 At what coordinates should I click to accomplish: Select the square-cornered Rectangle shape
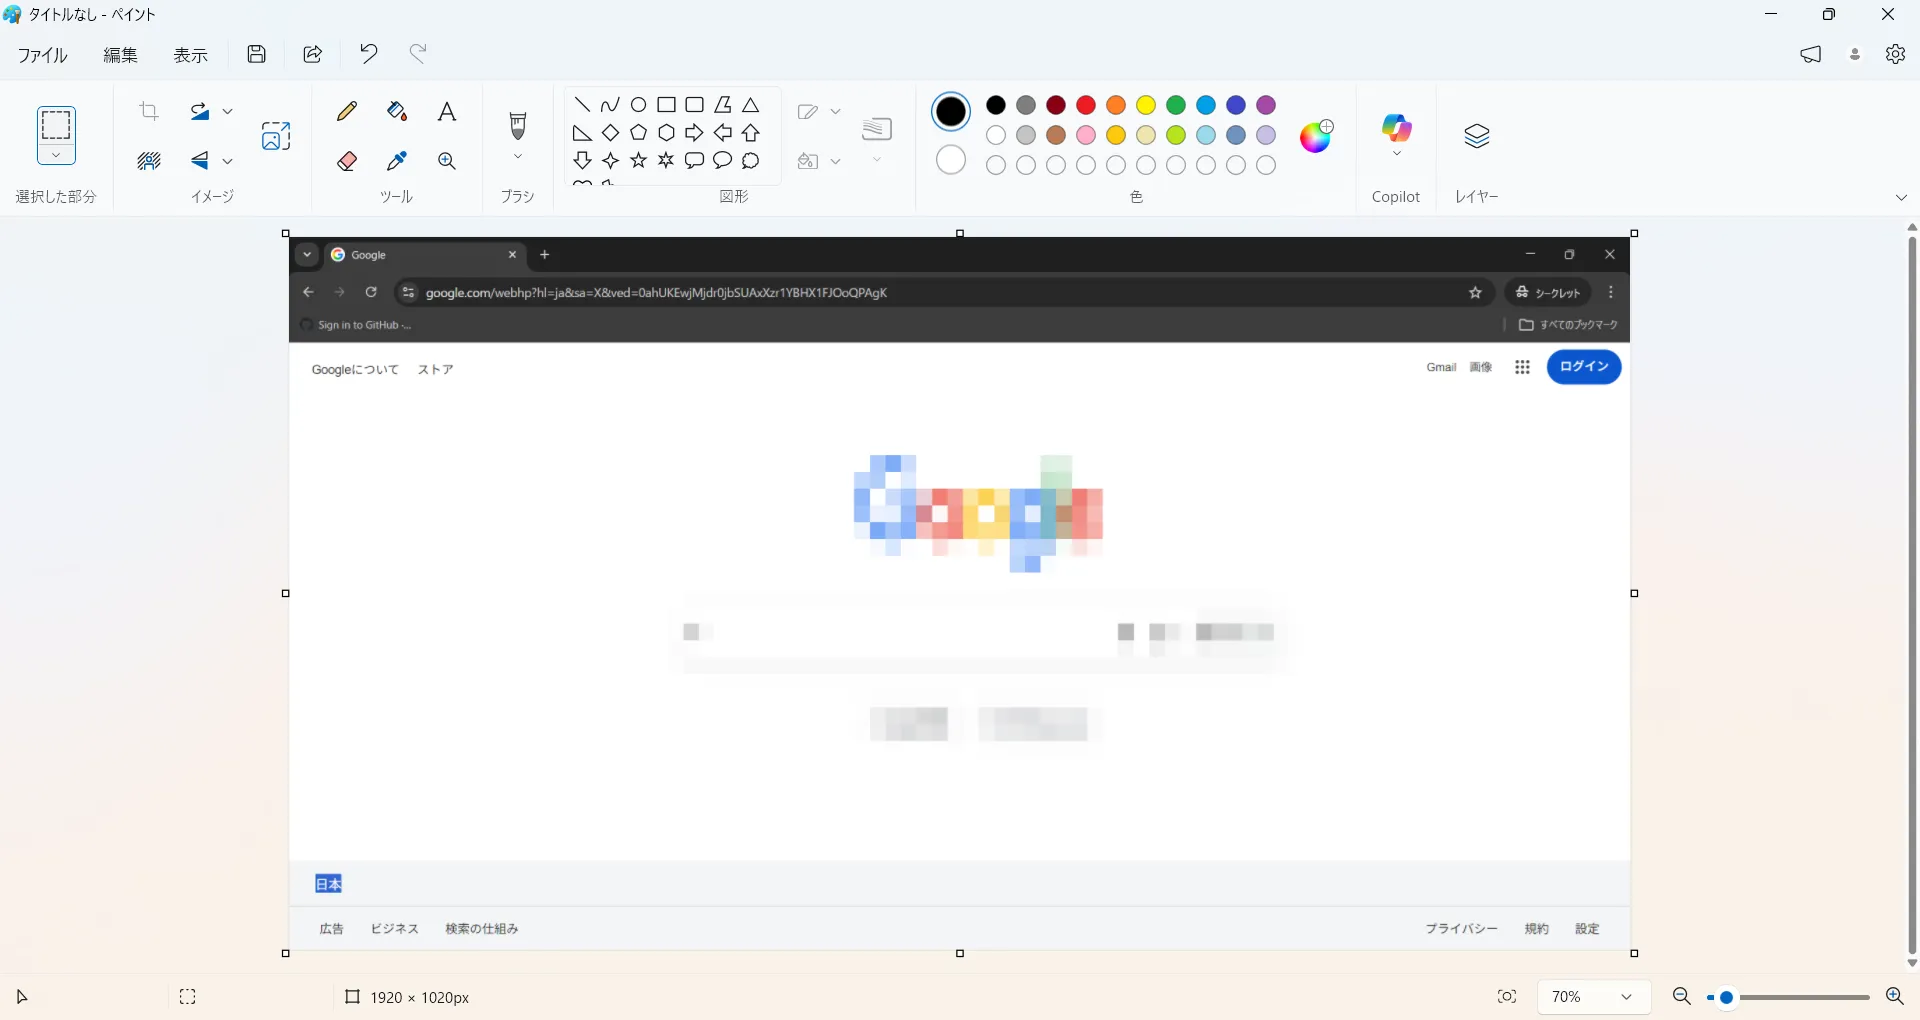click(x=666, y=105)
